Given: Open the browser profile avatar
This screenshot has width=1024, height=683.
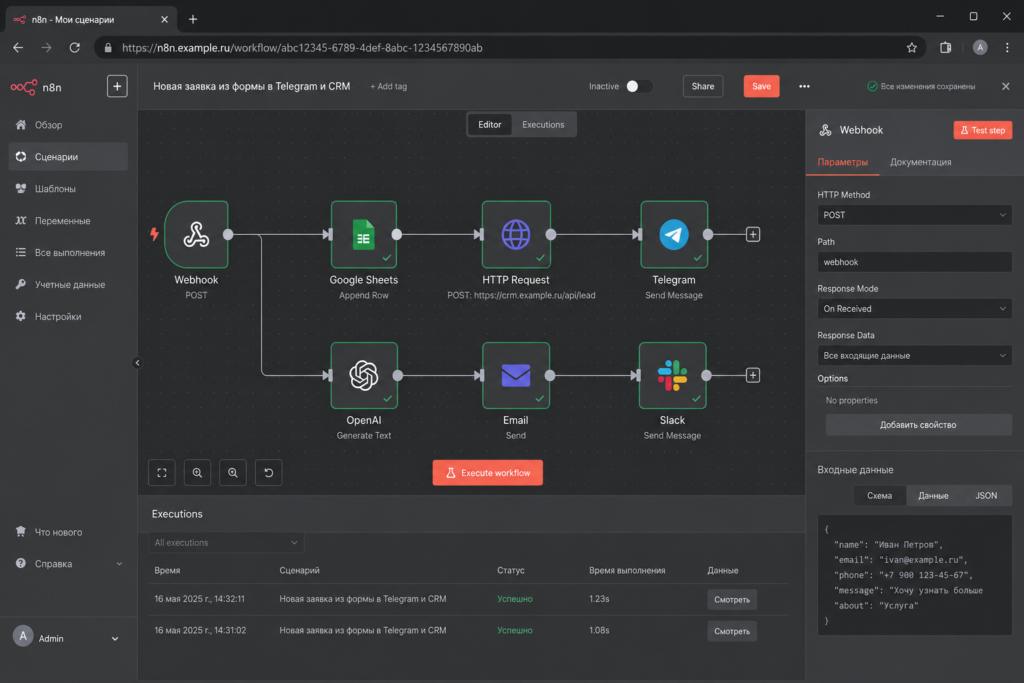Looking at the screenshot, I should (x=980, y=48).
